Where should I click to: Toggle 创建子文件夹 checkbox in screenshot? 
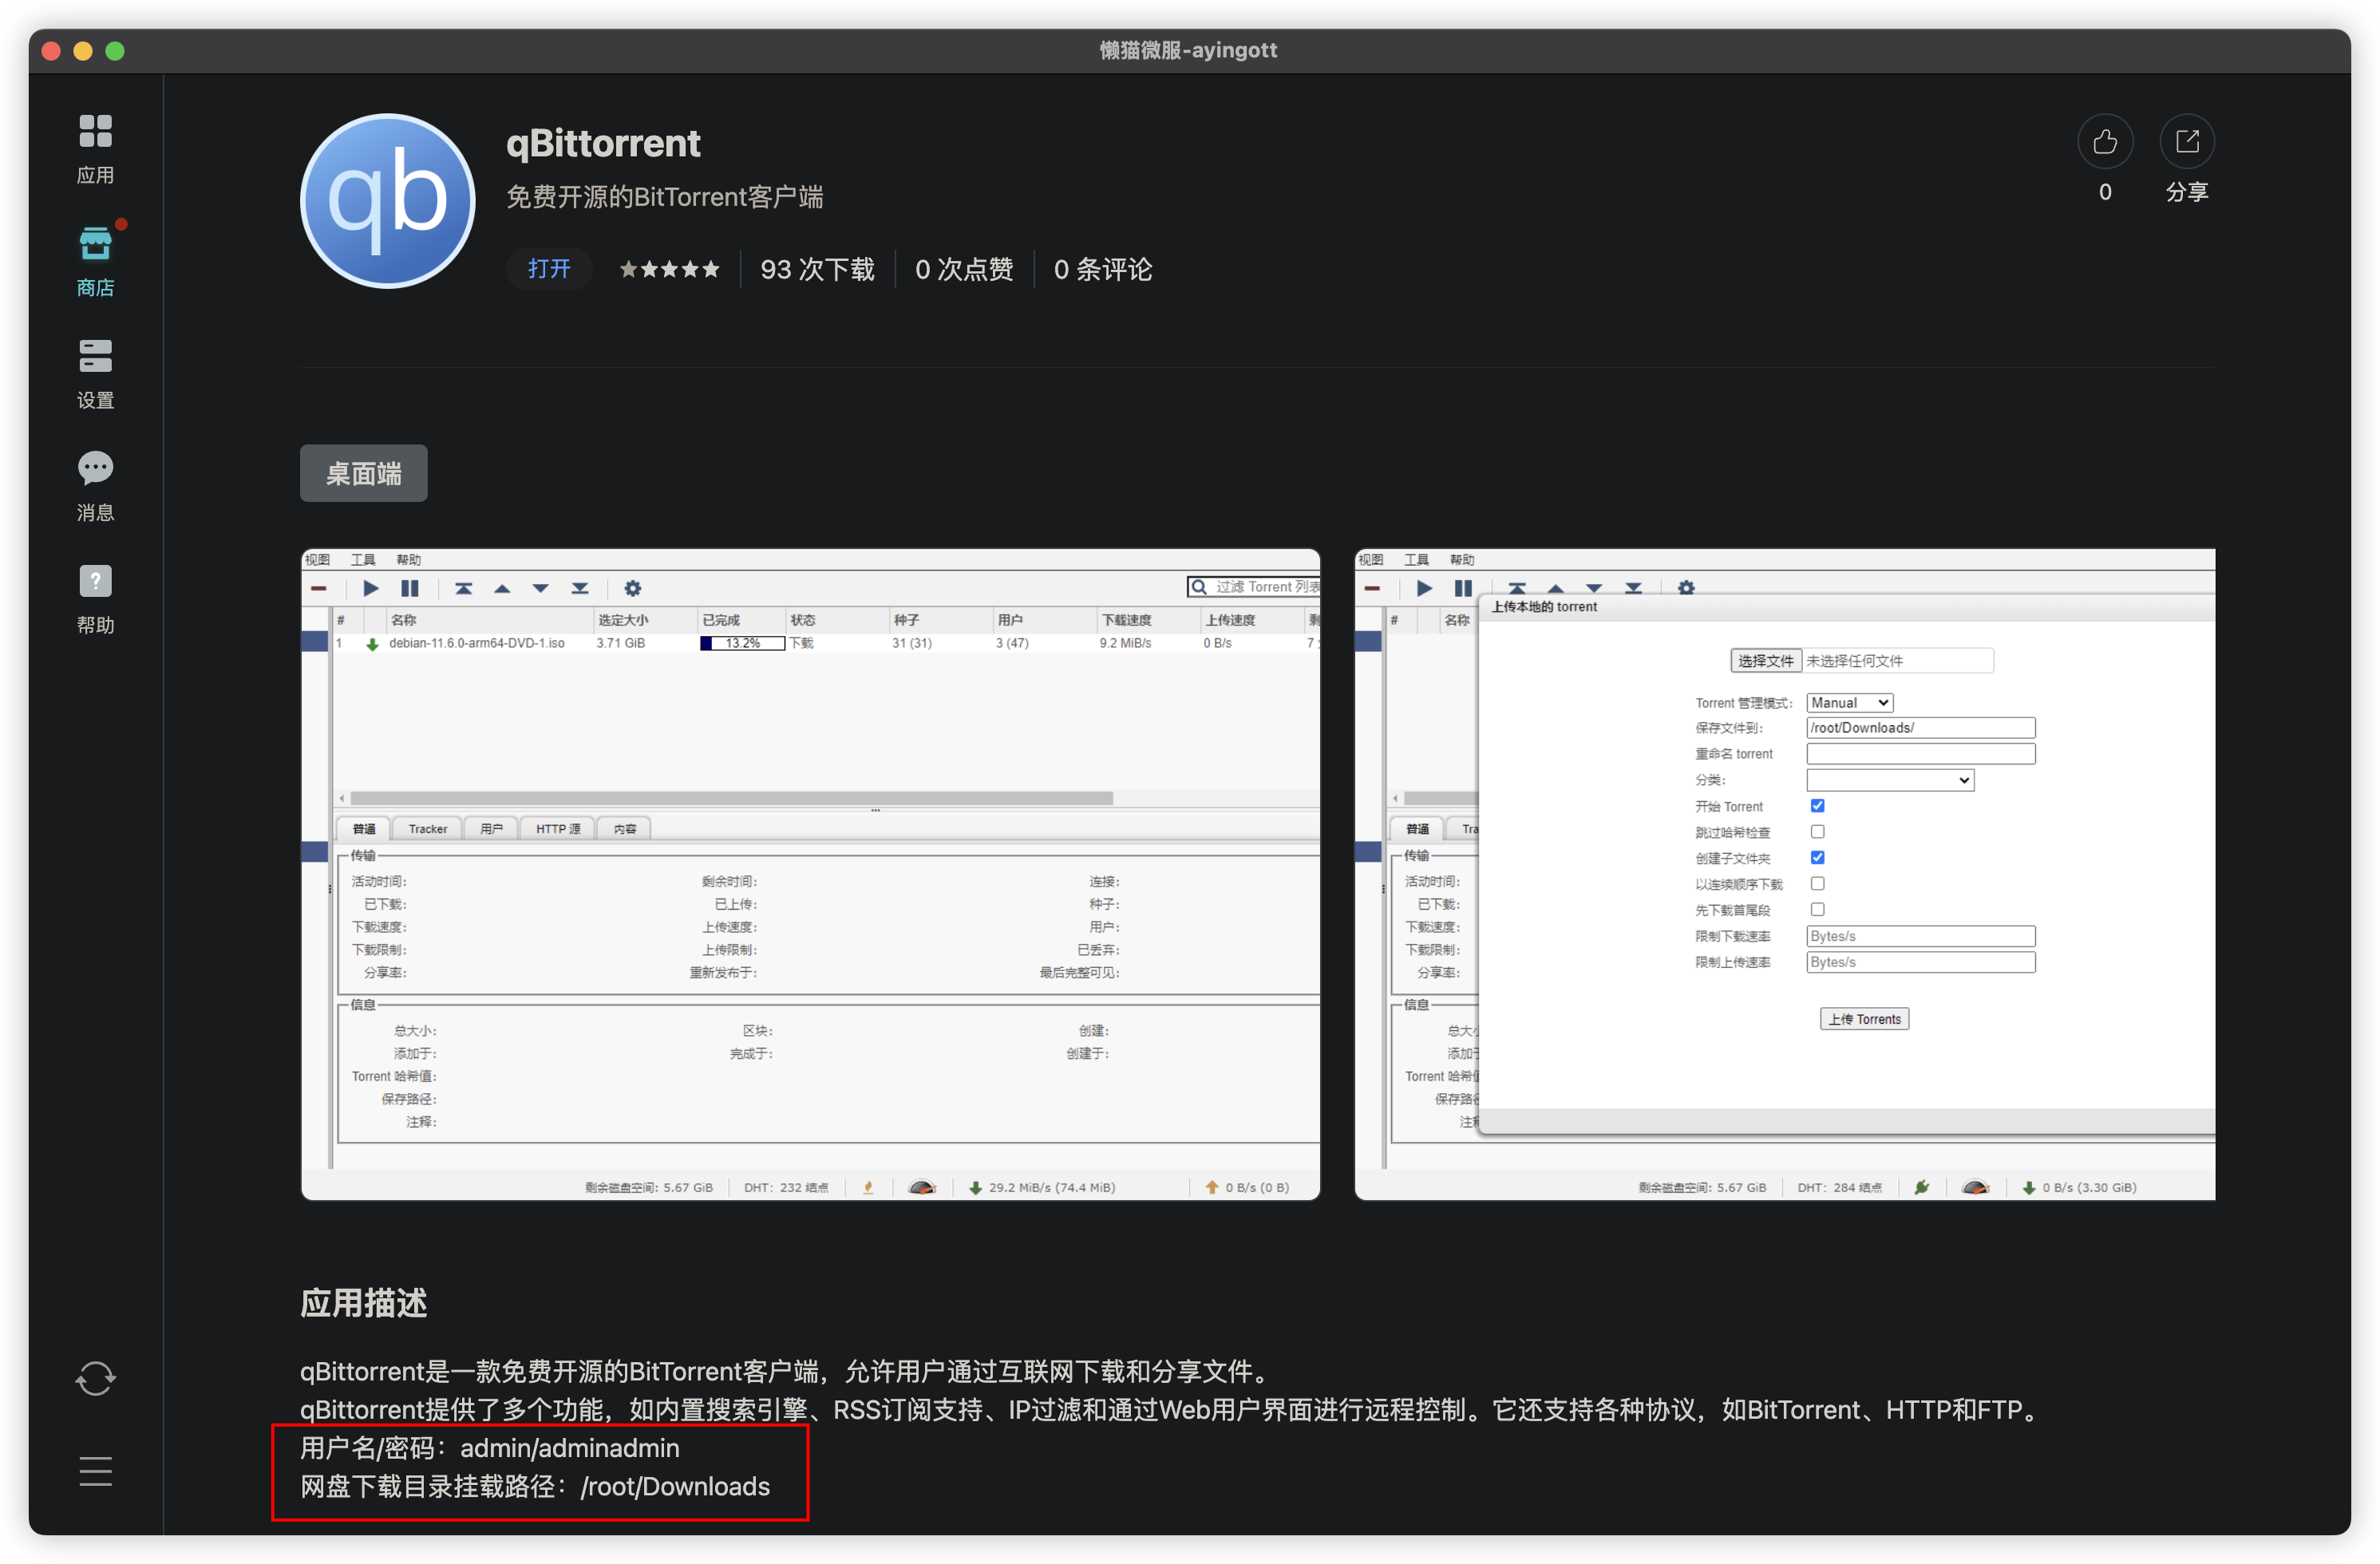(1817, 858)
